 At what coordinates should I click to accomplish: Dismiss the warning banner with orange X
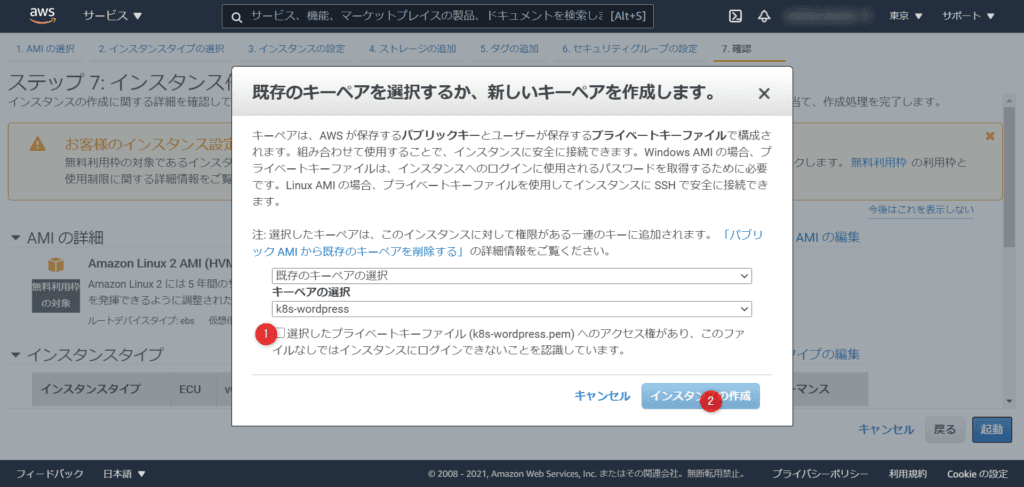point(990,135)
